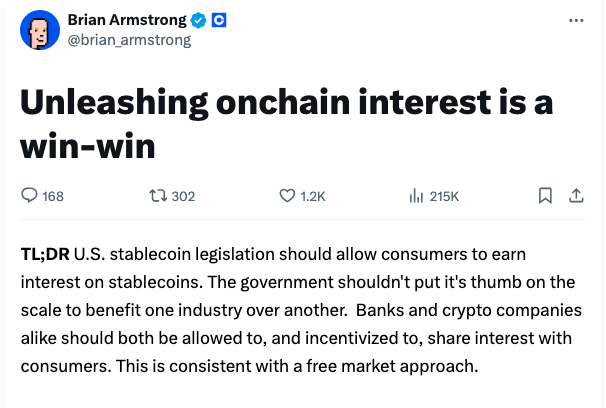The width and height of the screenshot is (606, 408).
Task: Click the share upload arrow icon
Action: click(575, 196)
